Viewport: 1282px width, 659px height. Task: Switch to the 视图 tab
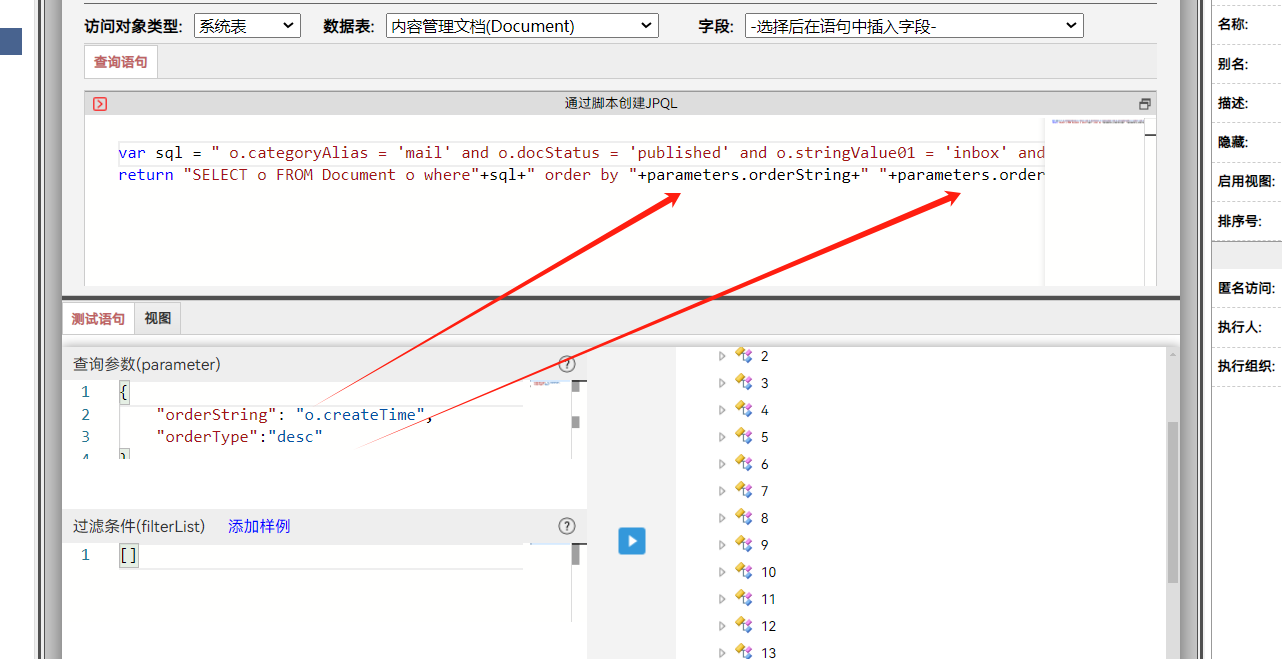[x=156, y=318]
